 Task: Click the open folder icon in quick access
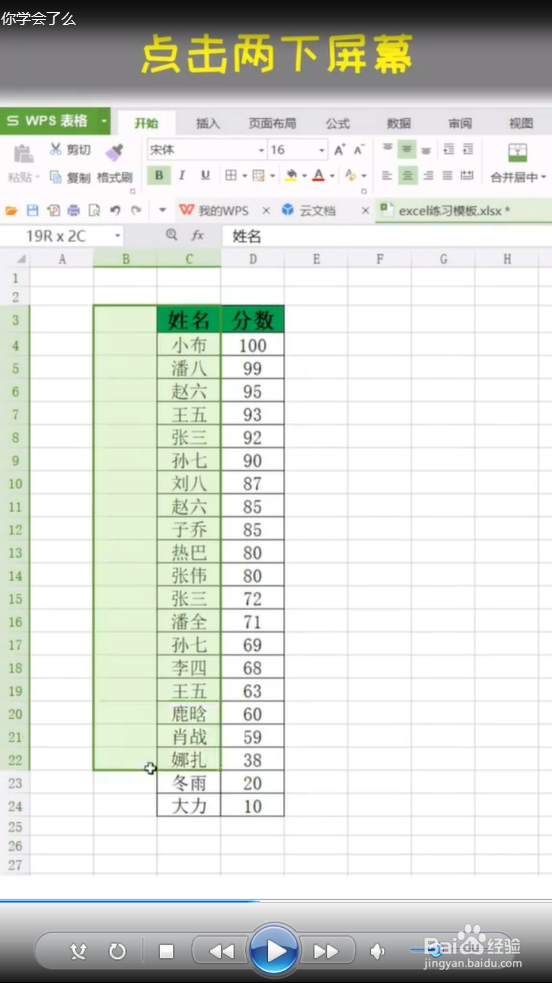tap(11, 211)
